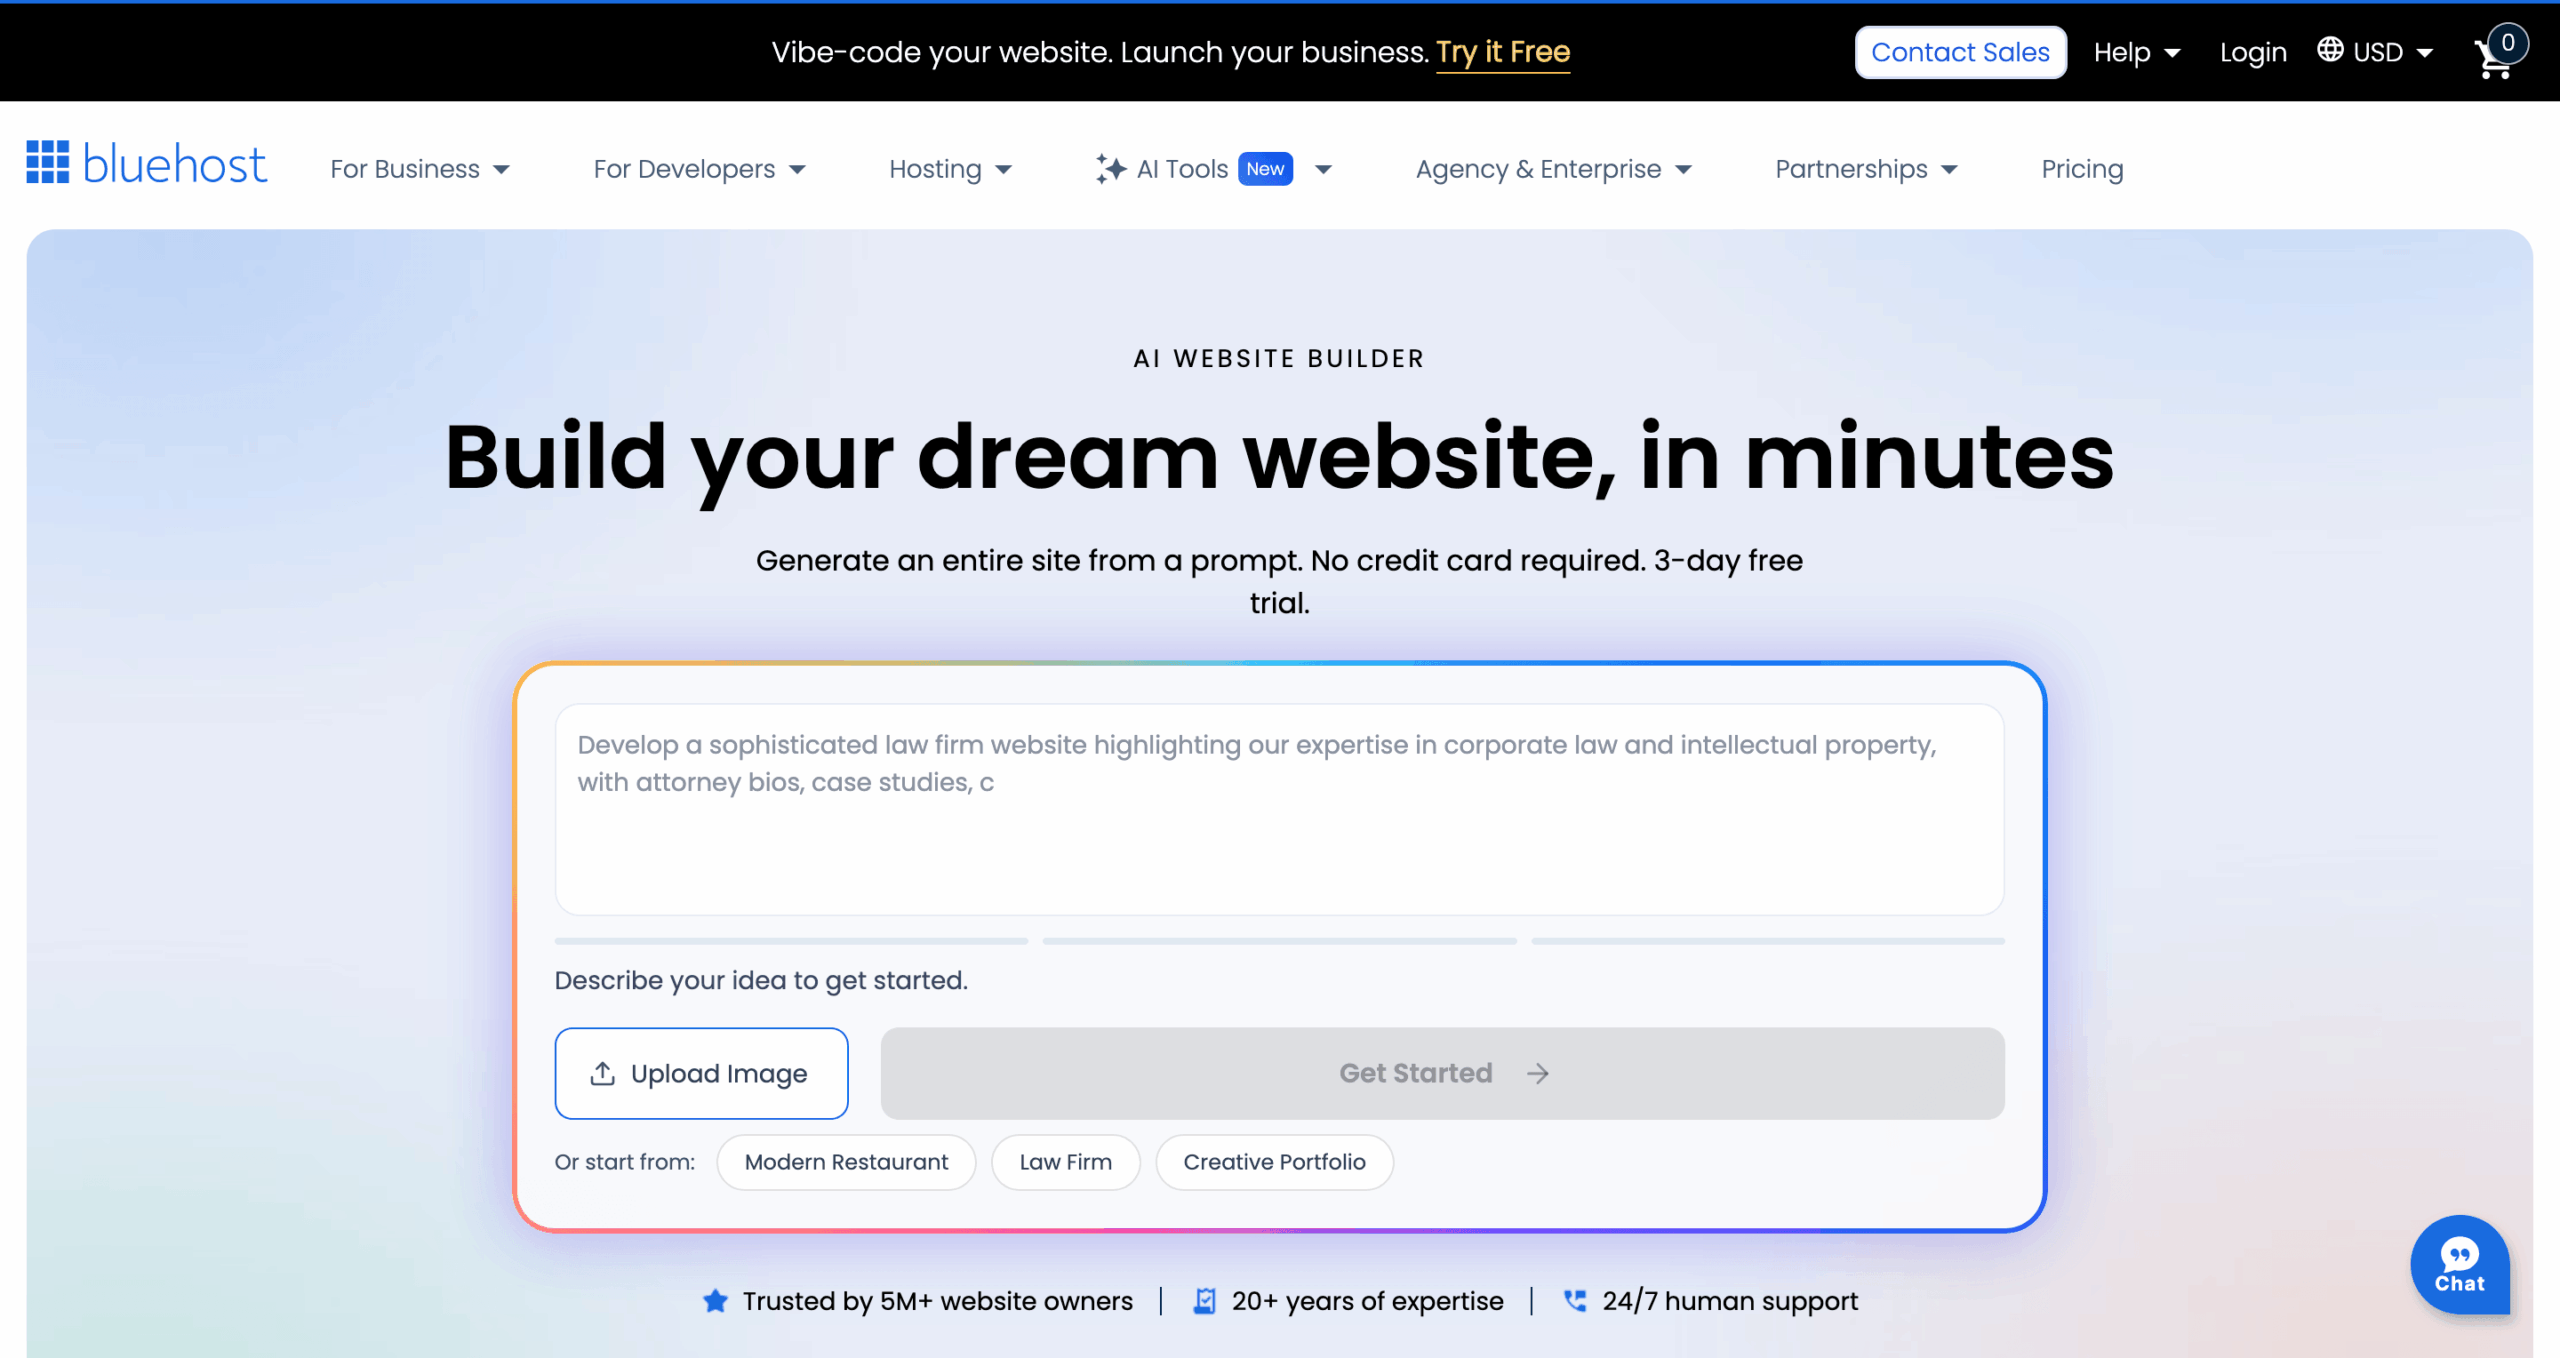Click the first prompt strength bar

(x=791, y=941)
